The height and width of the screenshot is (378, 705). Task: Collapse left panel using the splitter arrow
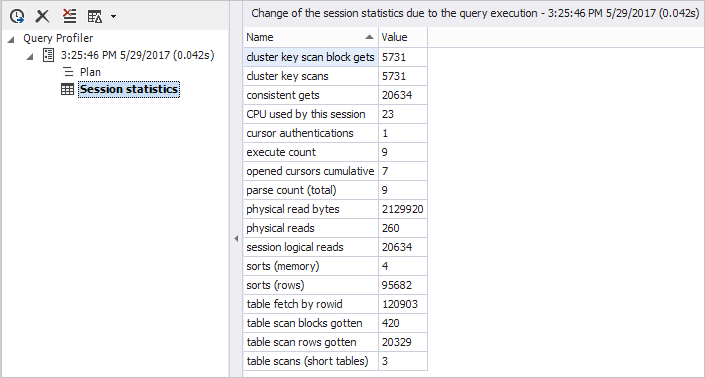236,239
